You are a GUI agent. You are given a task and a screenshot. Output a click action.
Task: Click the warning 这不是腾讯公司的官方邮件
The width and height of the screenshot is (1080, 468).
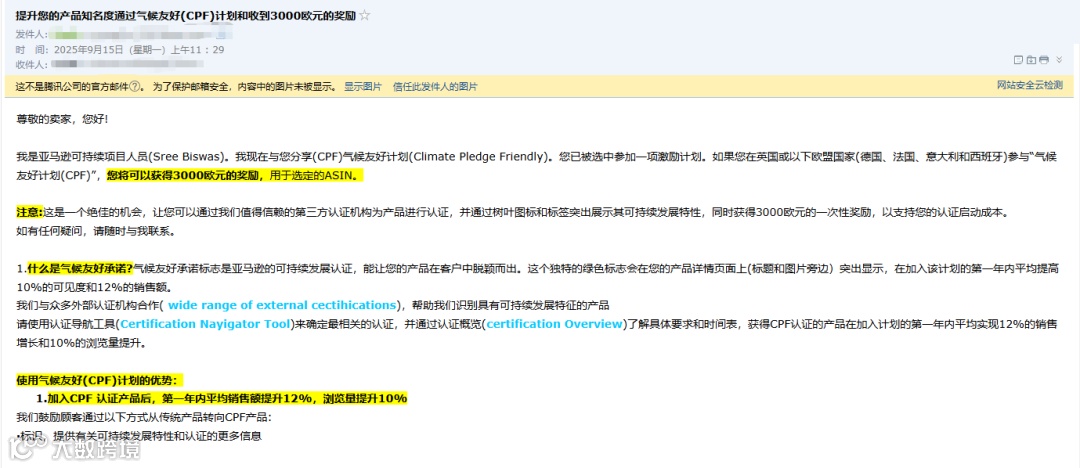click(x=72, y=87)
